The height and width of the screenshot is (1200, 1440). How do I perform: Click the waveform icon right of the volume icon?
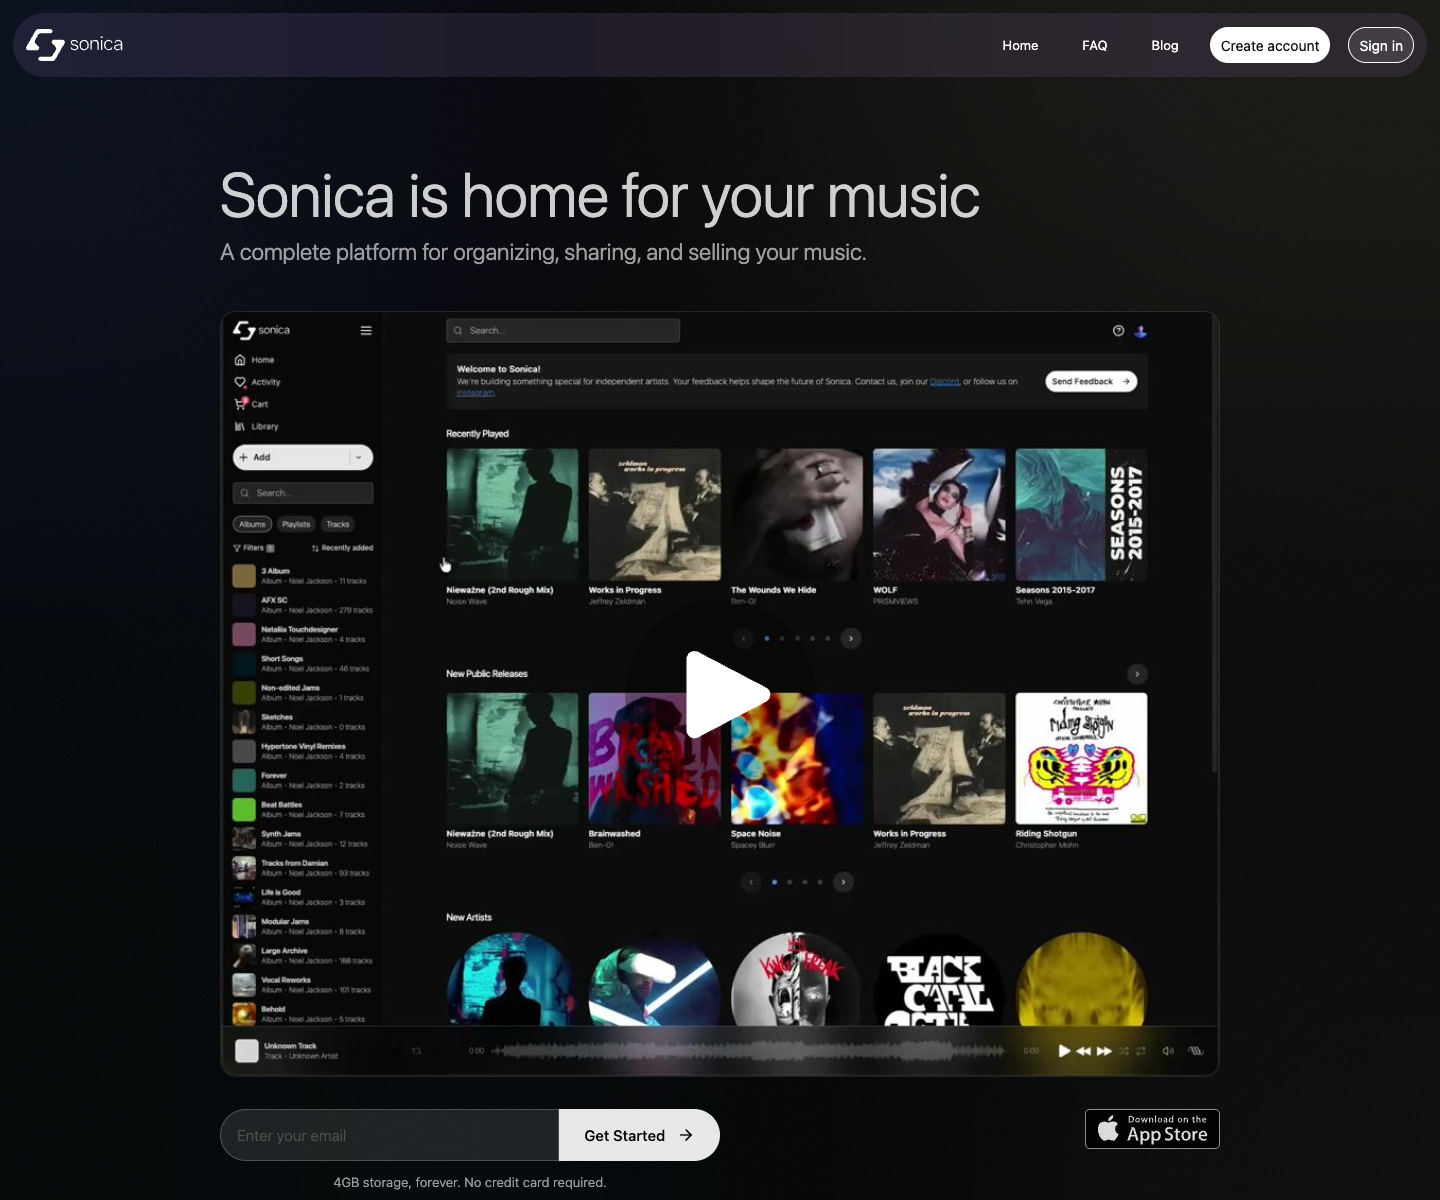(1195, 1051)
